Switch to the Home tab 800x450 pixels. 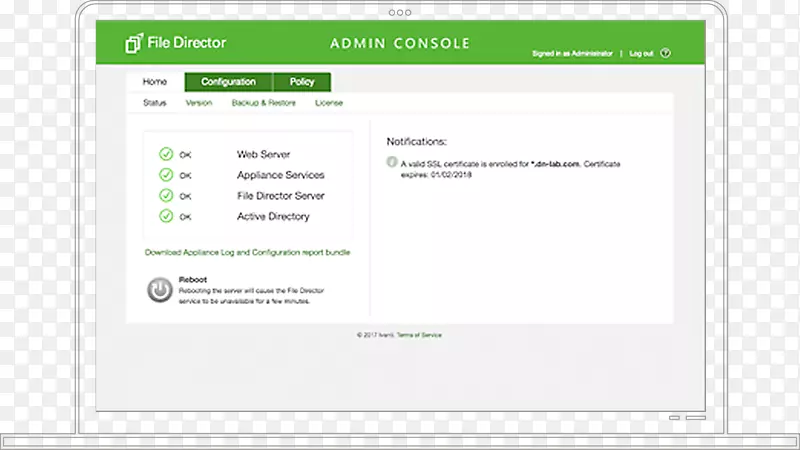coord(155,82)
